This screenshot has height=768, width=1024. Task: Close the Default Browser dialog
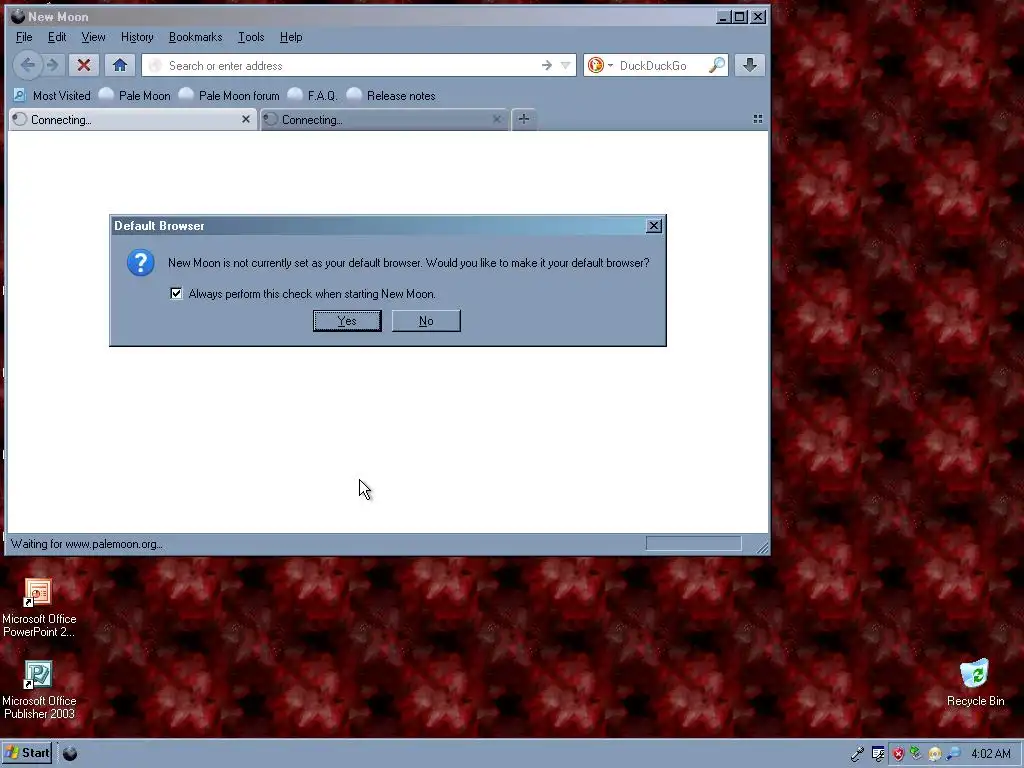[654, 225]
